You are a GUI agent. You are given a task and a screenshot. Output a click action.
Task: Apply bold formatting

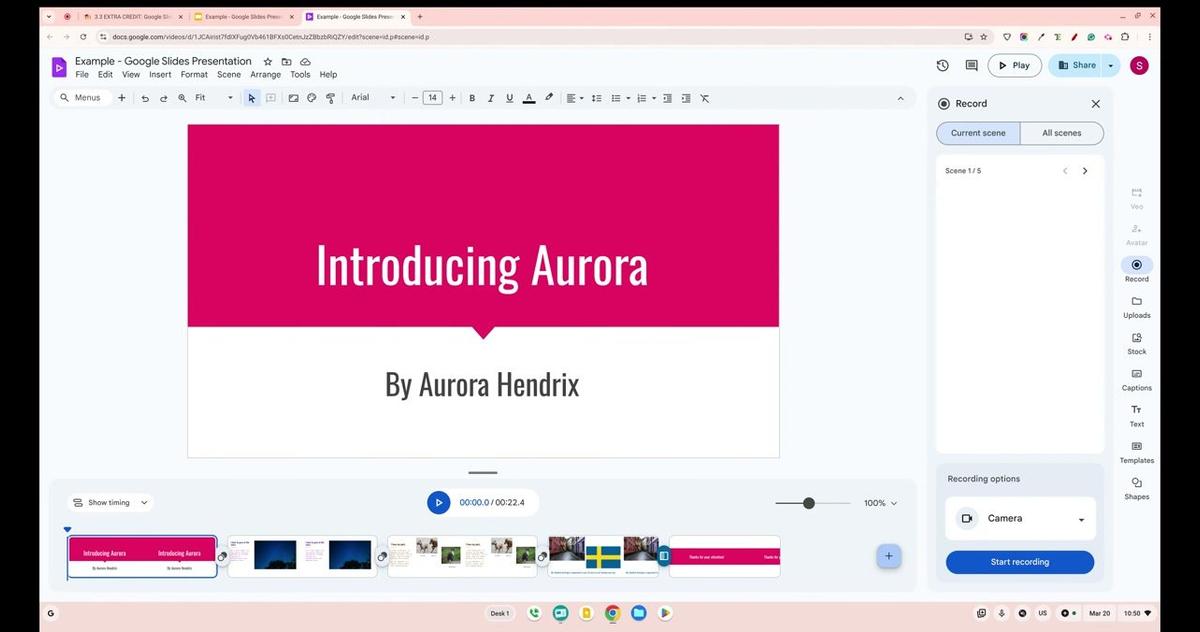click(472, 97)
